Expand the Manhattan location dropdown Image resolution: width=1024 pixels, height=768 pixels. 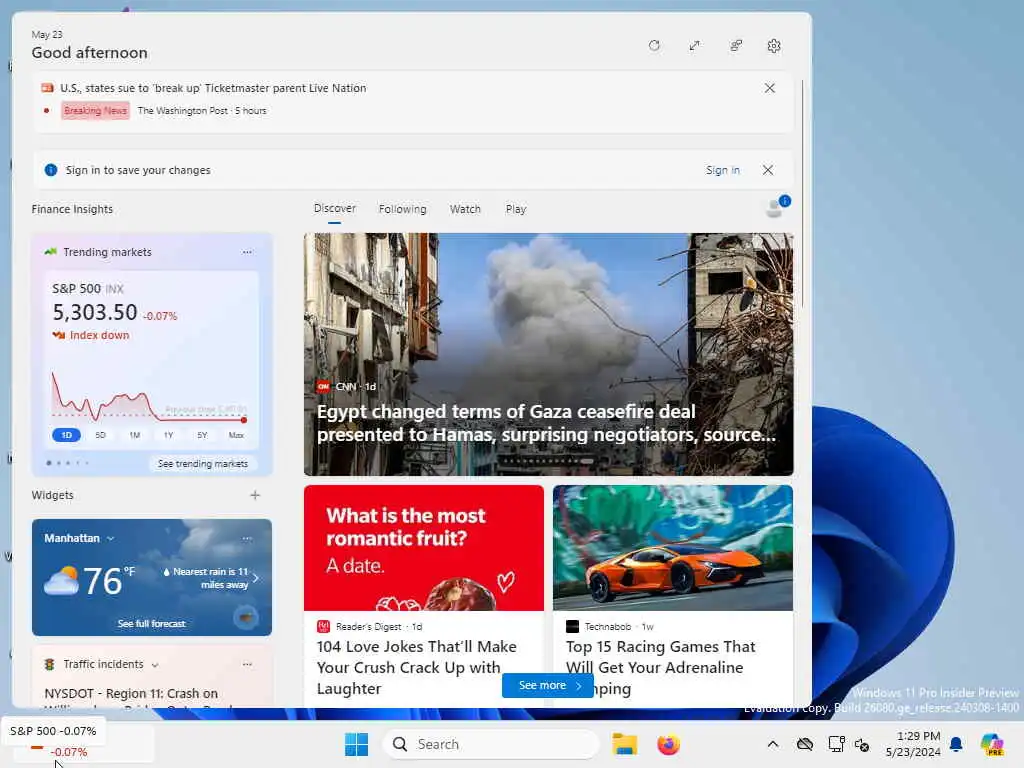click(x=110, y=538)
